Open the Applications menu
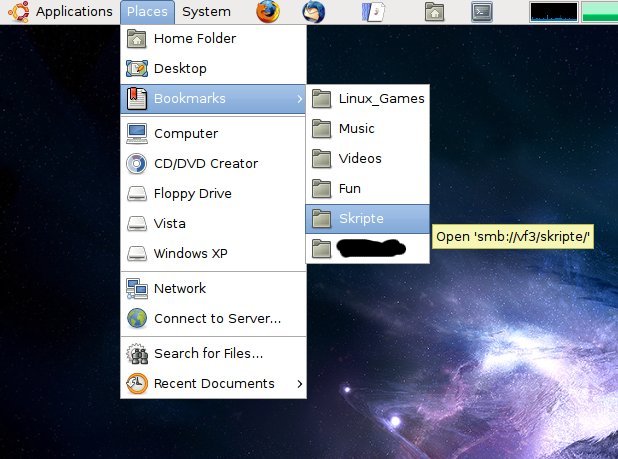This screenshot has height=459, width=618. (74, 11)
